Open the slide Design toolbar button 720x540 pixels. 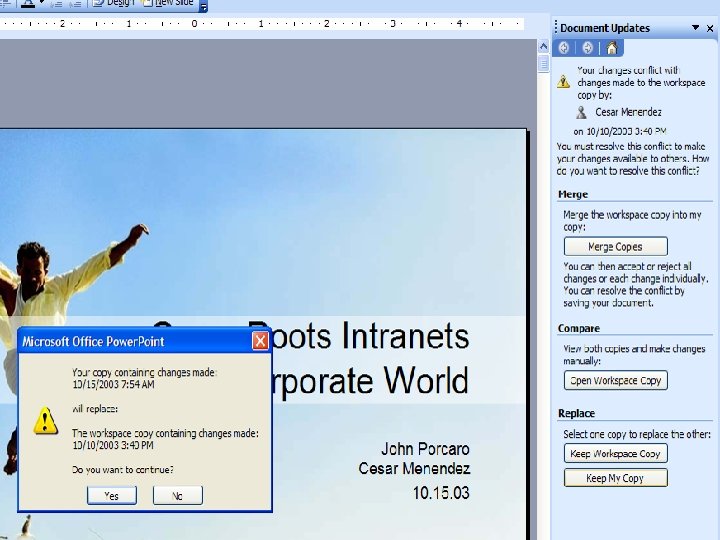tap(113, 3)
